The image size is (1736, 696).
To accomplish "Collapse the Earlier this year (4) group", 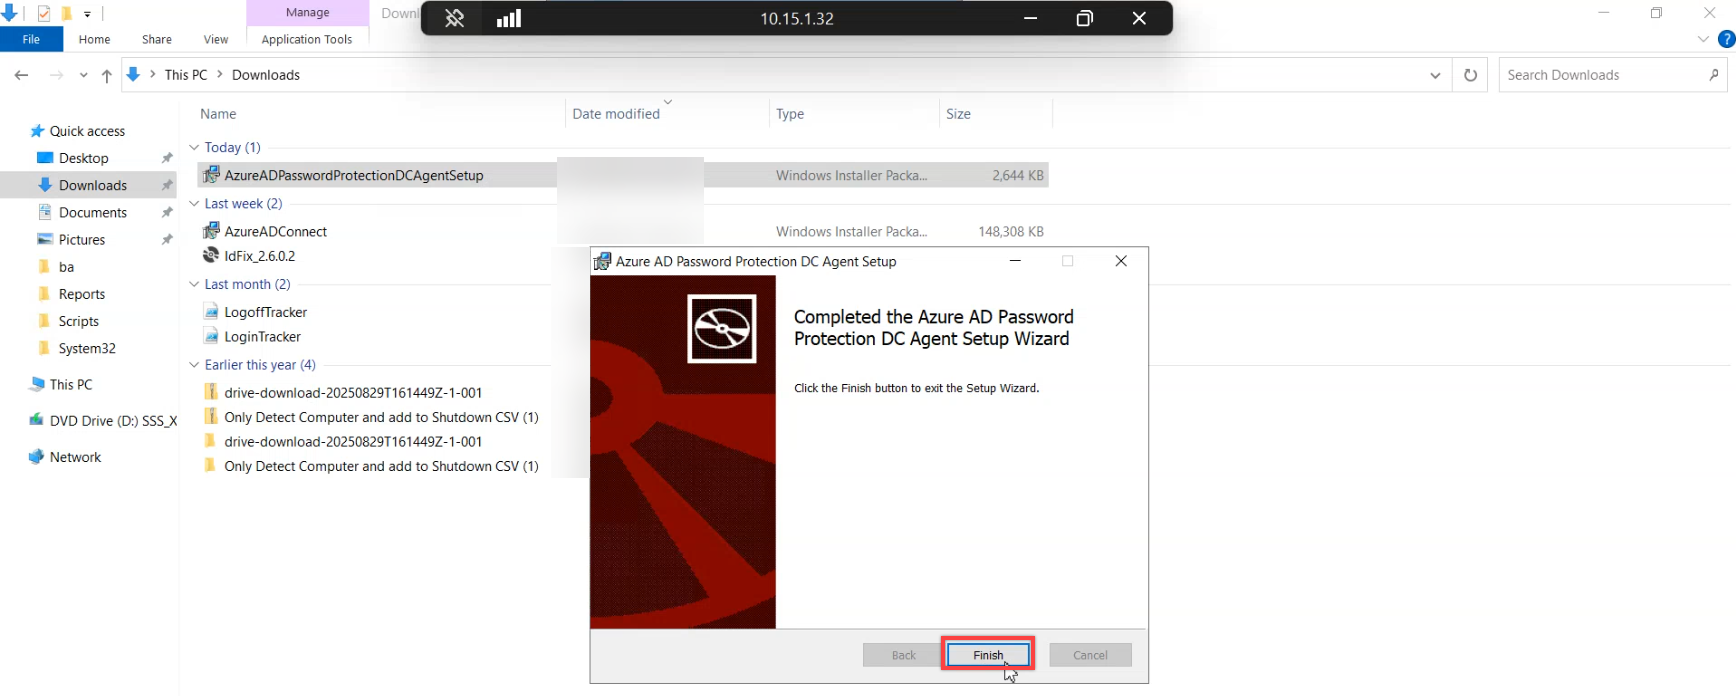I will 194,365.
